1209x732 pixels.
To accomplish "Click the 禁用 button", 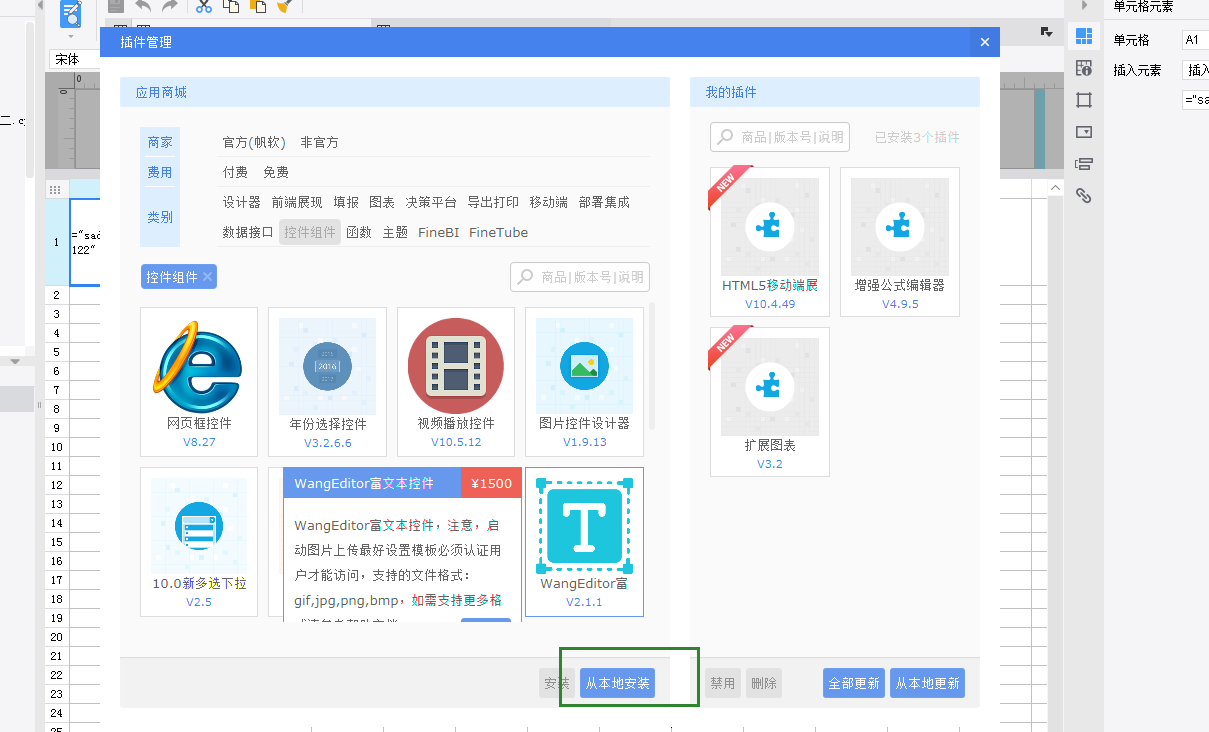I will 722,683.
